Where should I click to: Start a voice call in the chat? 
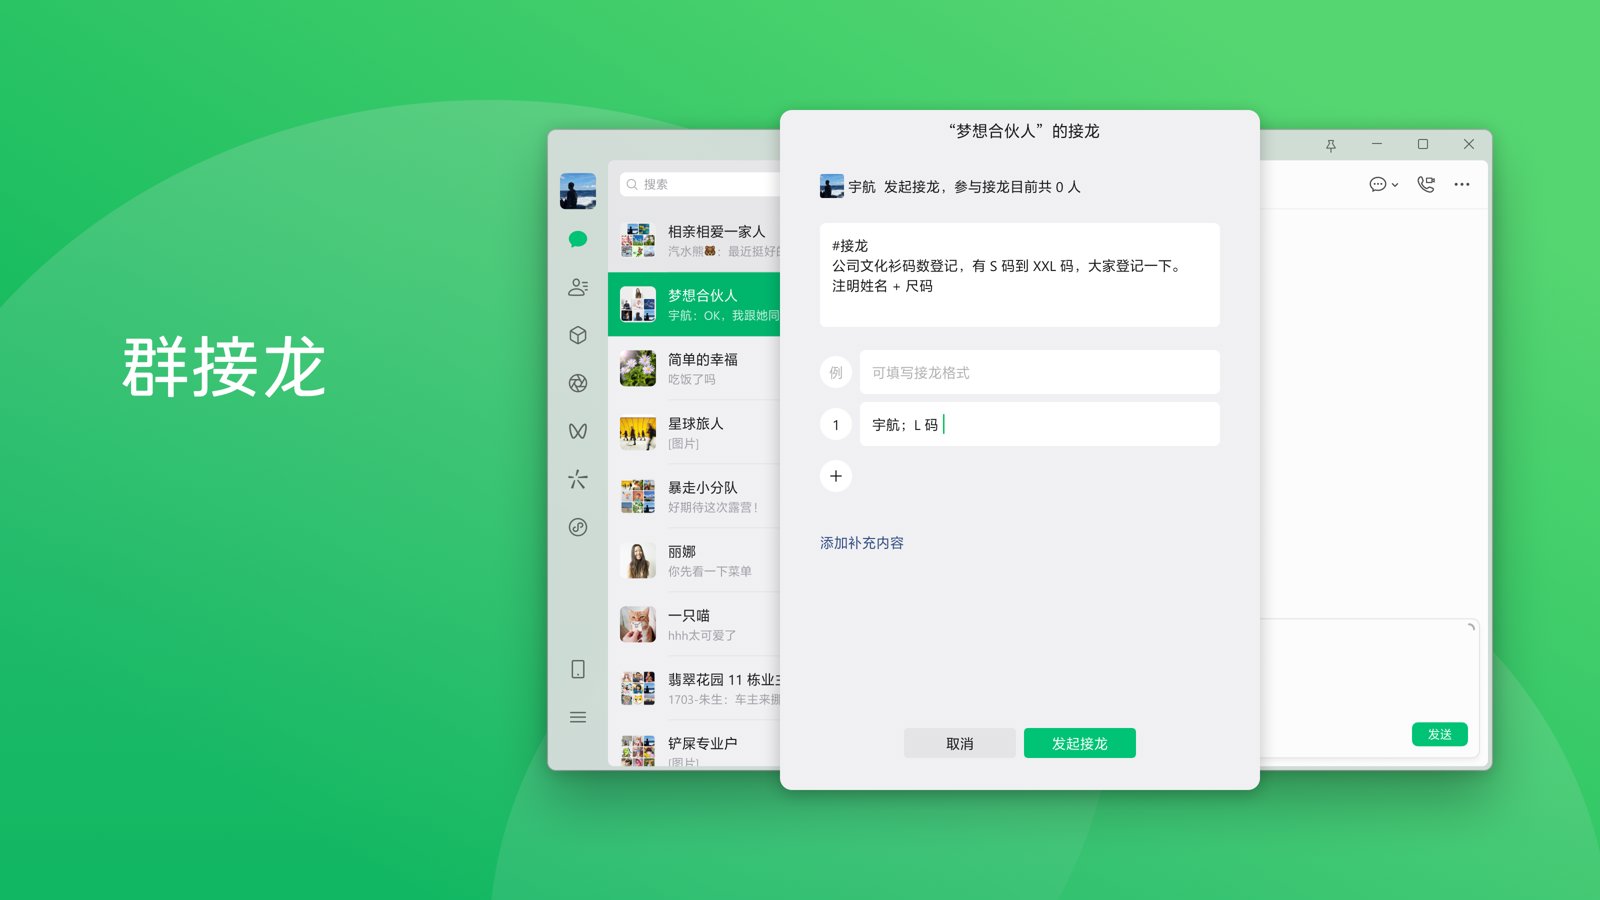(1426, 184)
